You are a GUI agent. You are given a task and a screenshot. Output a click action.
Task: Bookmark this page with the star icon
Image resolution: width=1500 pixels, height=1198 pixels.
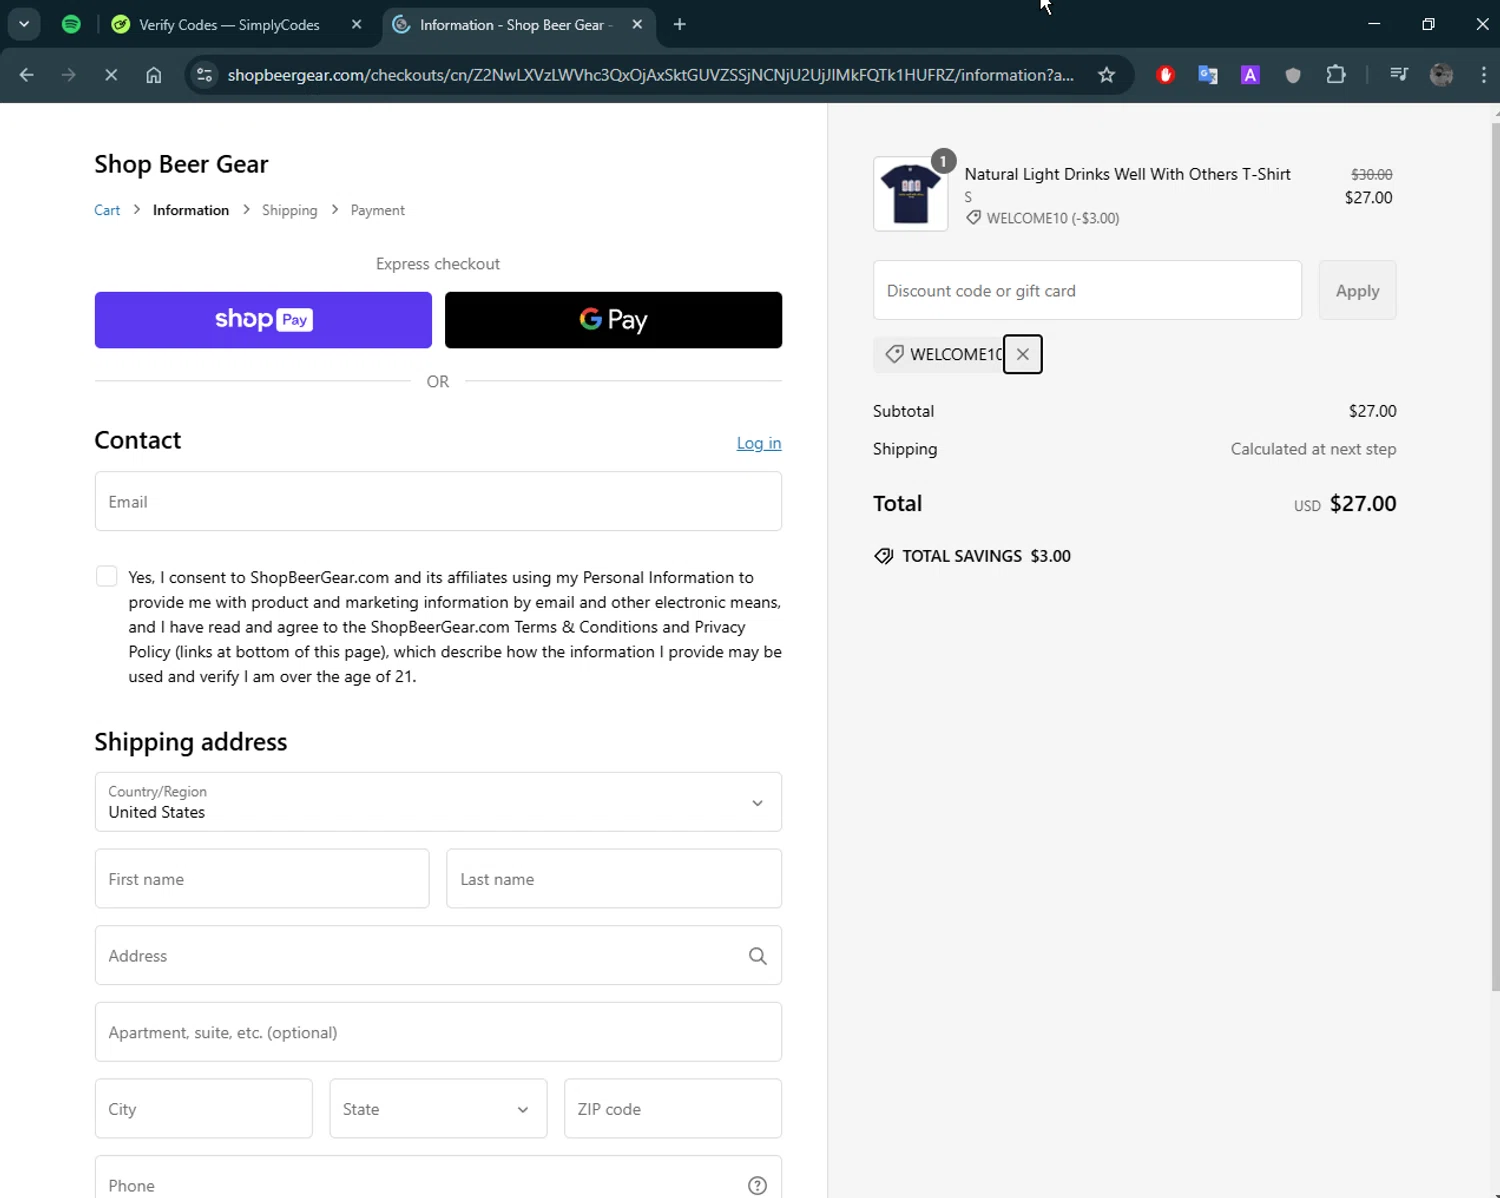pyautogui.click(x=1106, y=75)
